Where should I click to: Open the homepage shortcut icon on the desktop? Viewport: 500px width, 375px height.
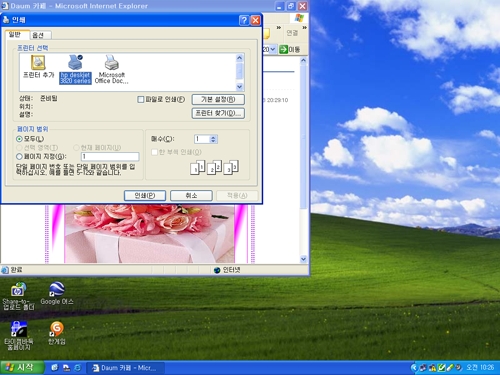pyautogui.click(x=18, y=335)
